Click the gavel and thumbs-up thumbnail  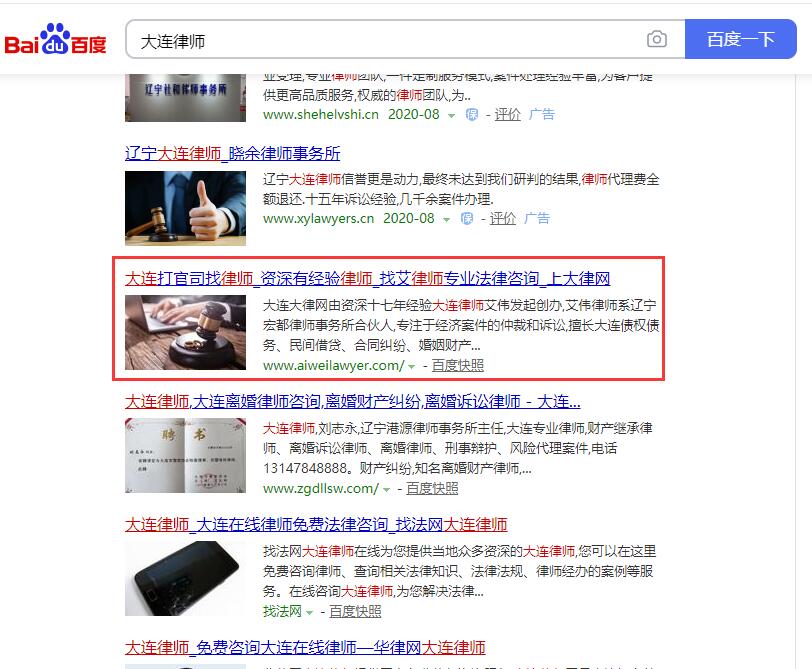click(x=185, y=208)
